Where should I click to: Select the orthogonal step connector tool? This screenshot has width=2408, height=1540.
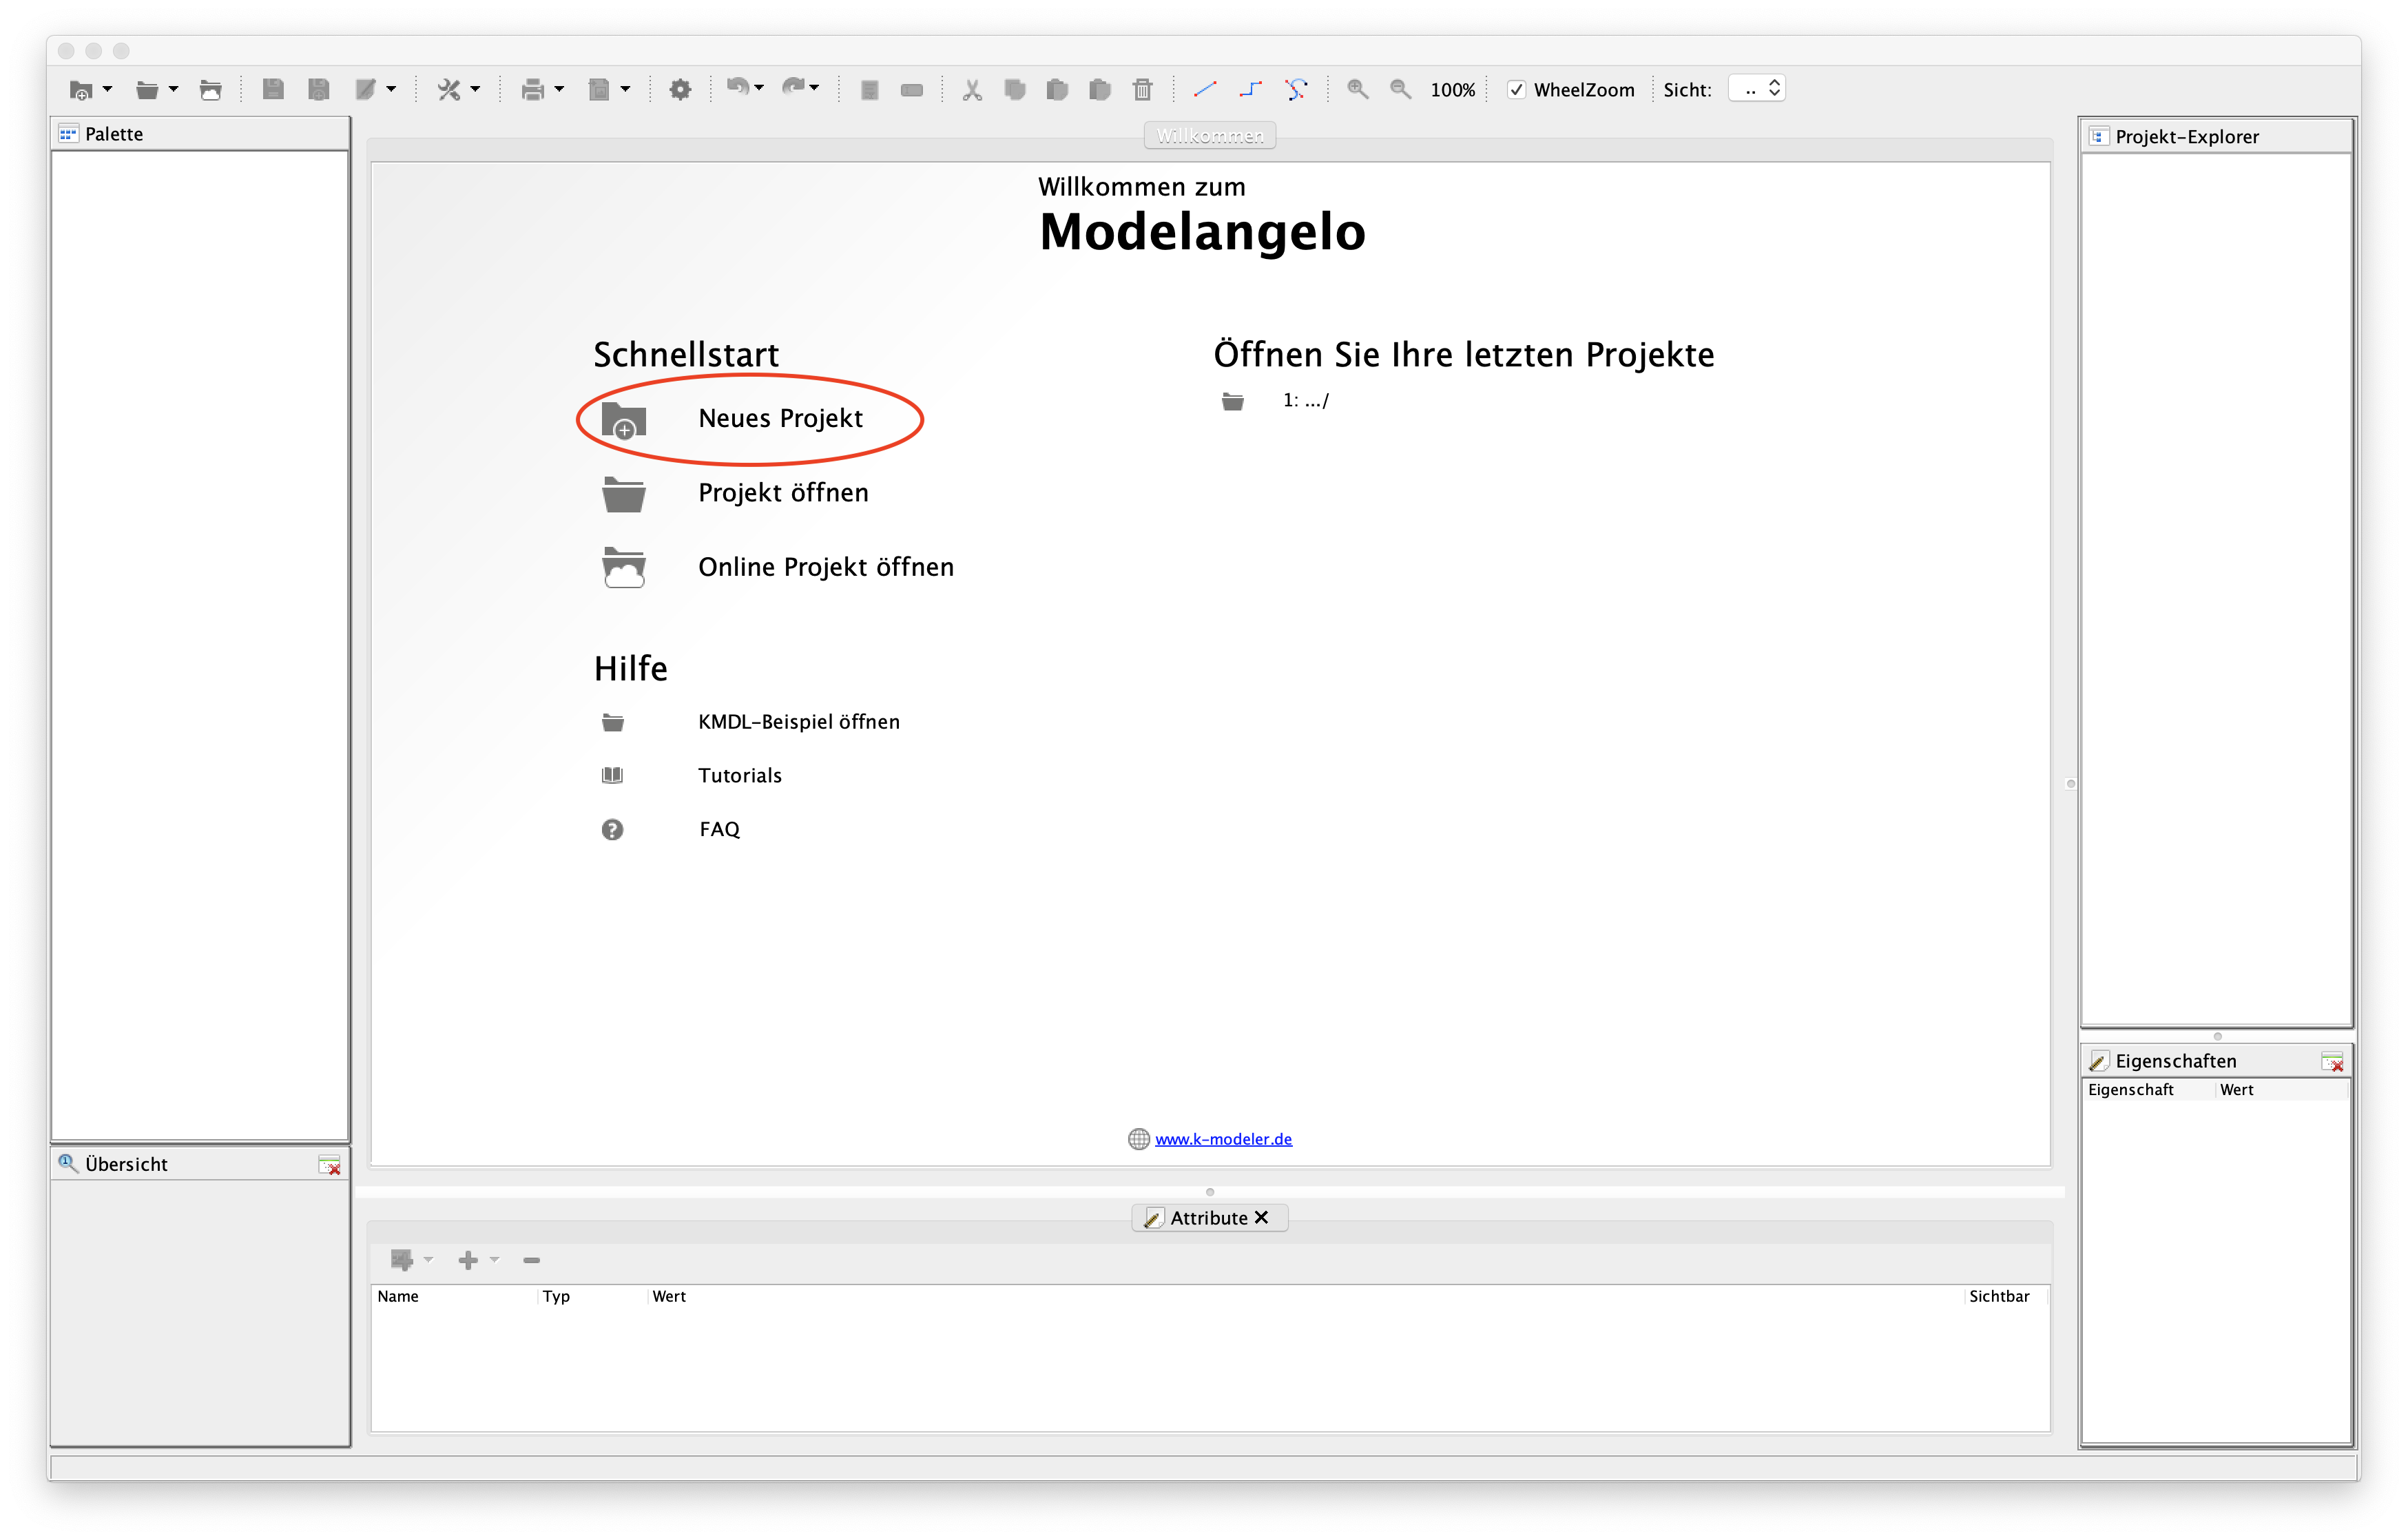[x=1250, y=89]
